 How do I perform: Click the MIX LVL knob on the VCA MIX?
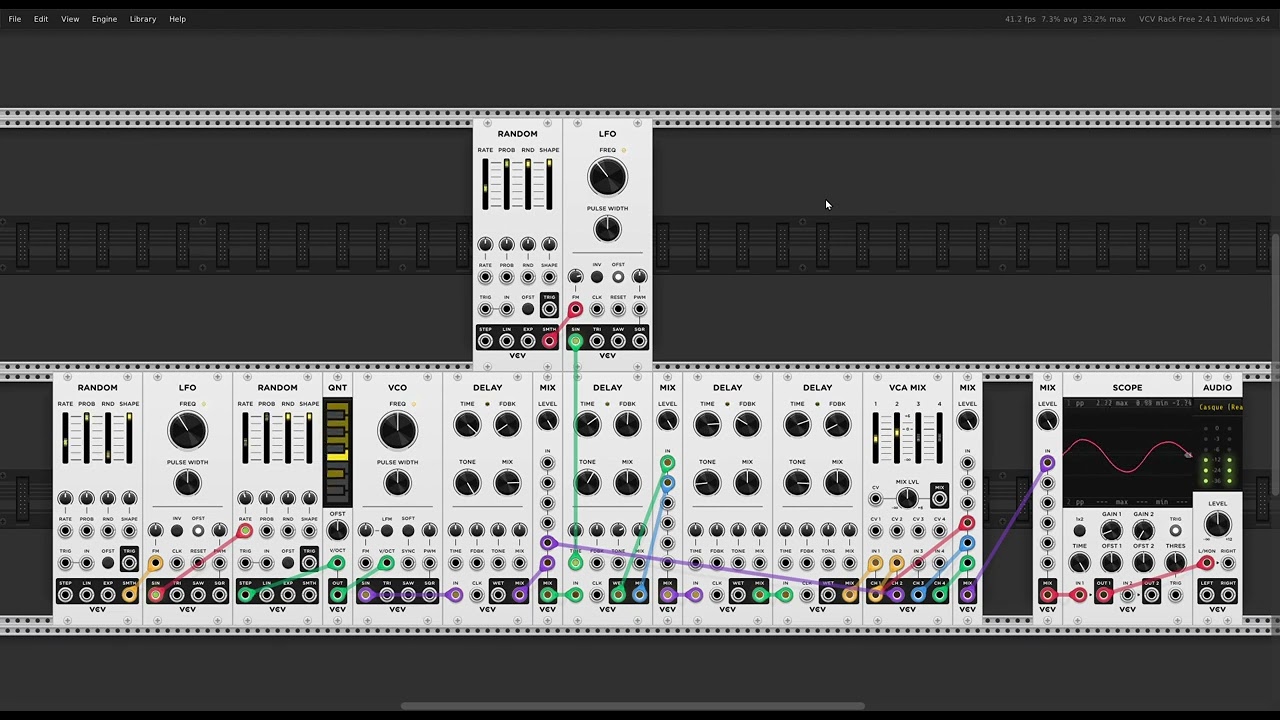(x=907, y=497)
